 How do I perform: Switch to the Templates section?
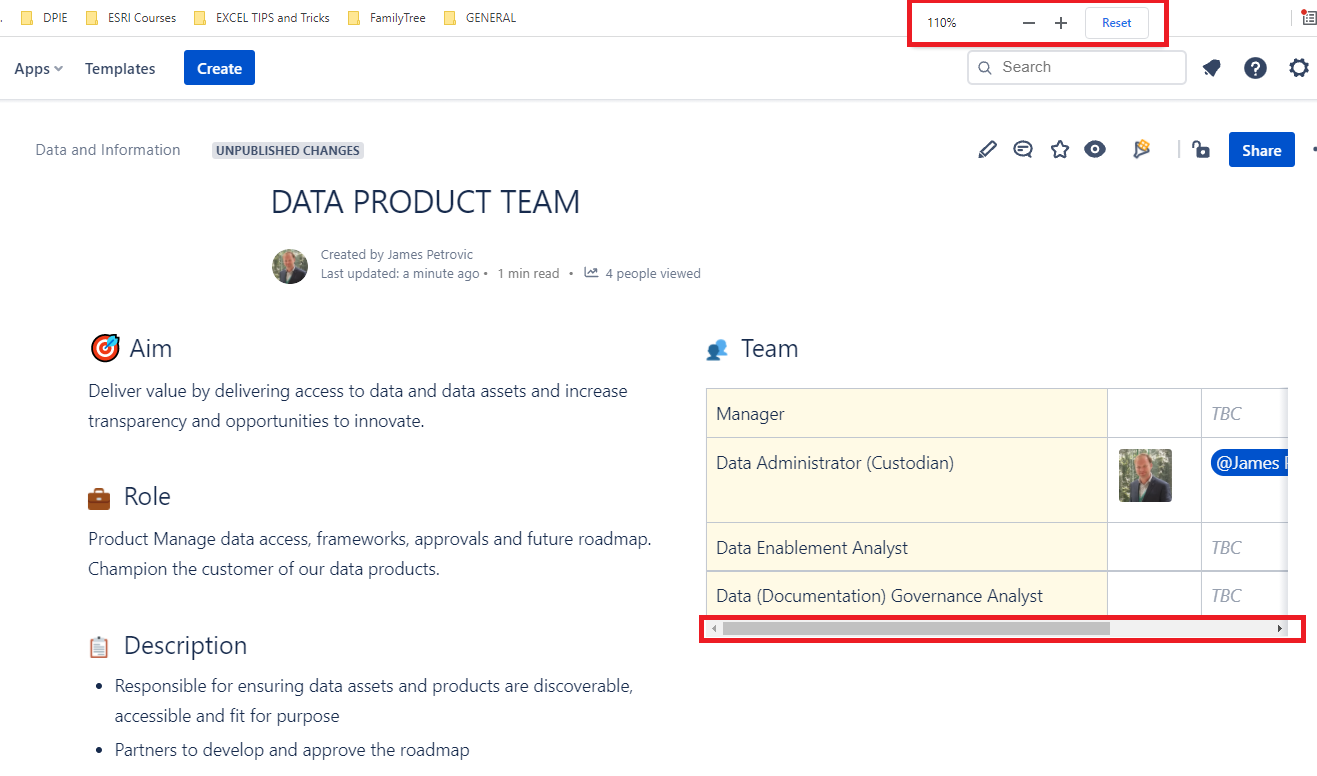click(120, 68)
